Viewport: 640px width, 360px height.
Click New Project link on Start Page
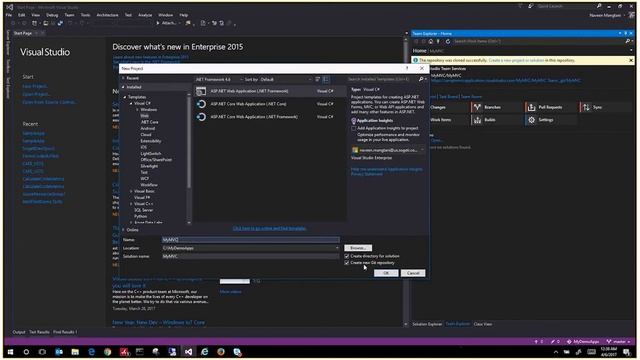pos(35,87)
